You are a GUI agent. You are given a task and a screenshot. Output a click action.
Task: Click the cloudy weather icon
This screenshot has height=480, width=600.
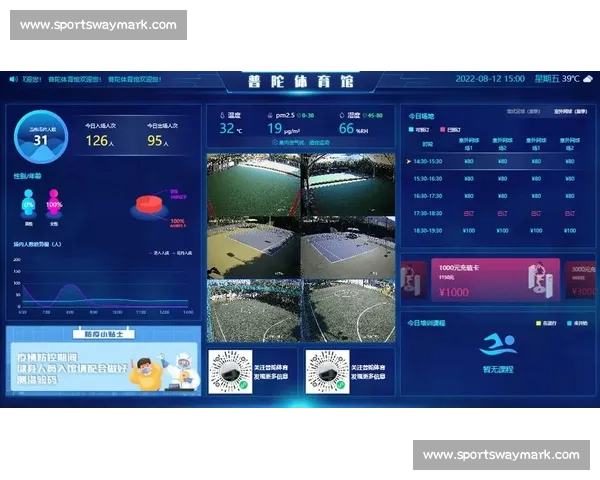tap(587, 78)
